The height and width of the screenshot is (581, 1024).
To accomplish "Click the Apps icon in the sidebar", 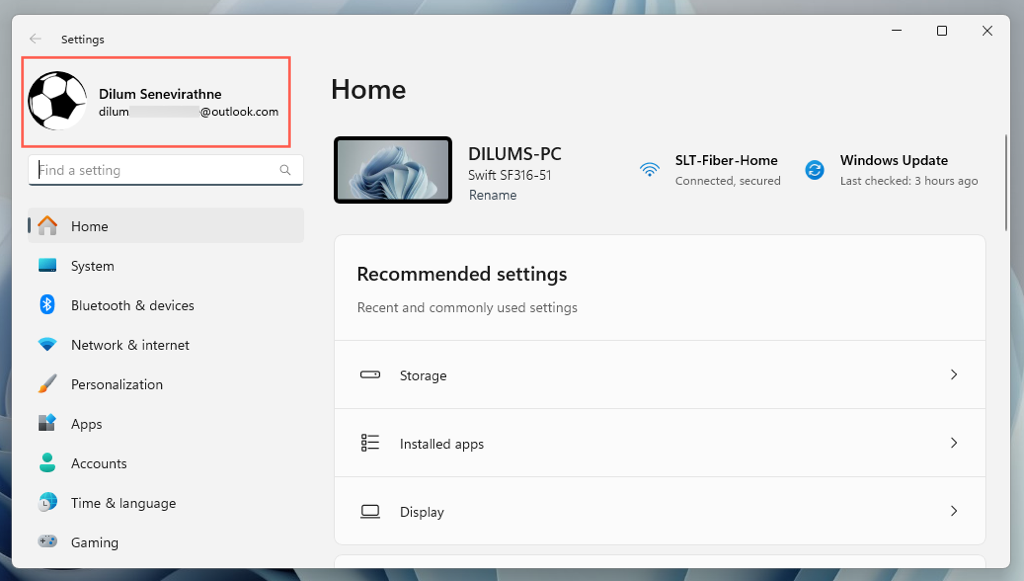I will pos(47,423).
